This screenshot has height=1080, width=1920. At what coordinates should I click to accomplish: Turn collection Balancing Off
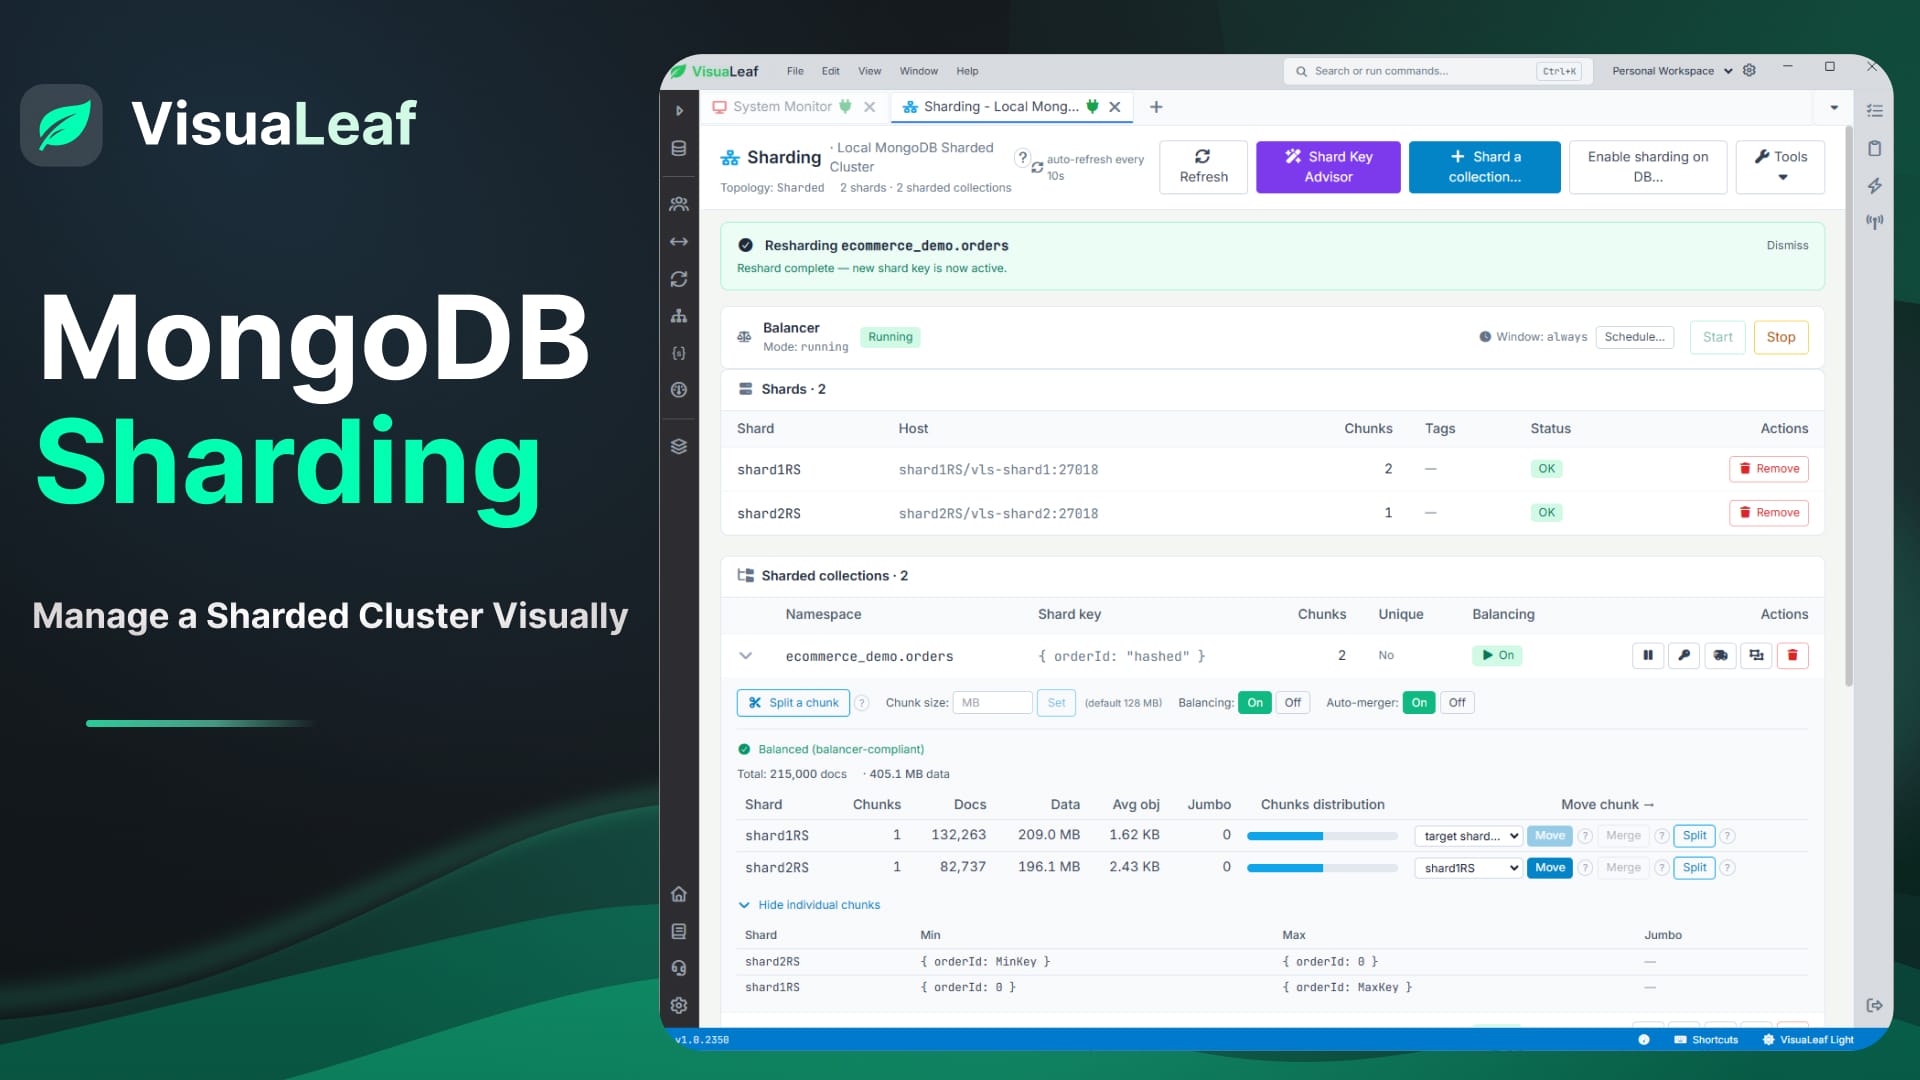[x=1292, y=703]
